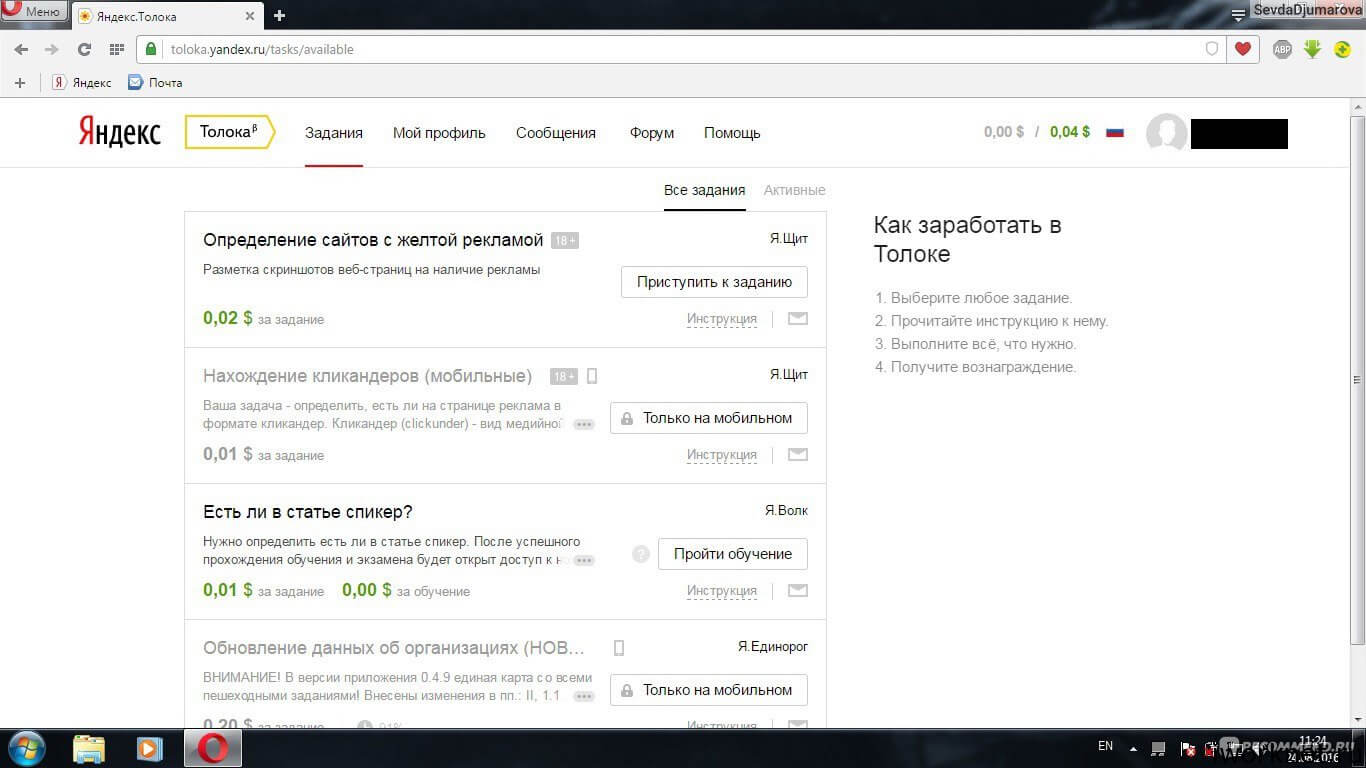The image size is (1366, 768).
Task: Click Только на мобильном for Обновление данных
Action: click(709, 690)
